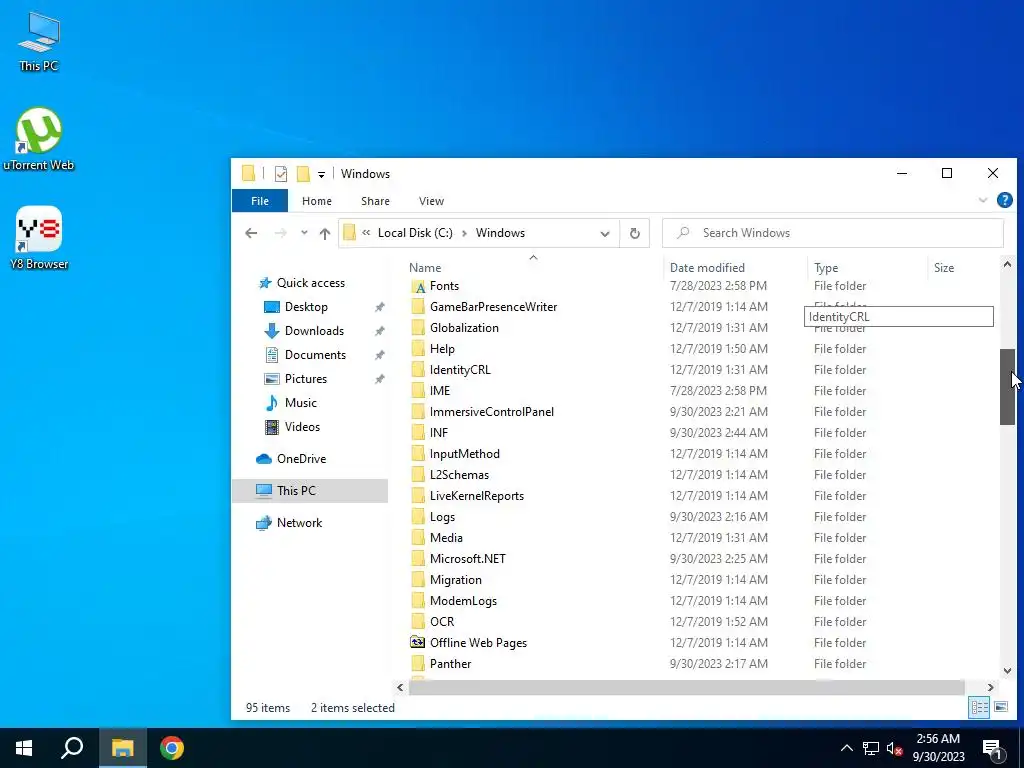The width and height of the screenshot is (1024, 768).
Task: Click the scroll up arrow of file list
Action: [x=1007, y=264]
